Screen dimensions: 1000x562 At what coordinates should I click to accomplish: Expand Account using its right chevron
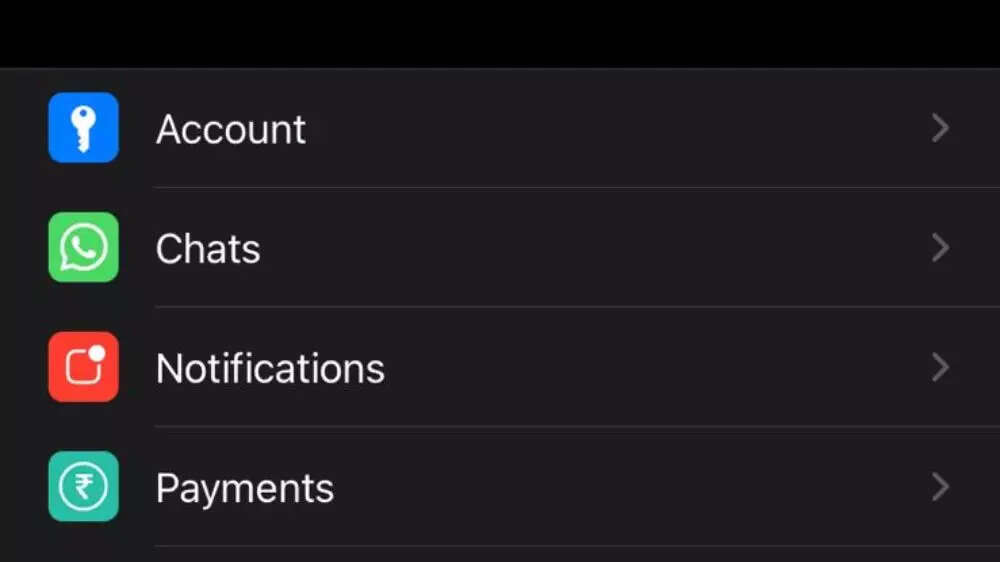[x=939, y=128]
